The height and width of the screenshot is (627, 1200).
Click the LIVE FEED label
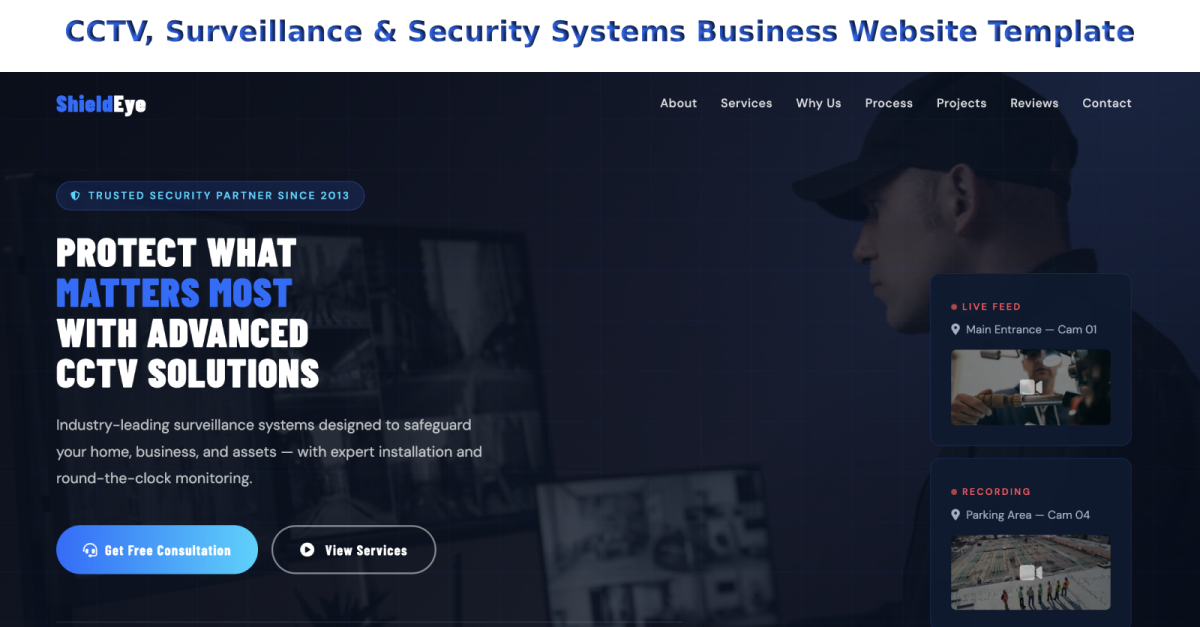tap(991, 307)
